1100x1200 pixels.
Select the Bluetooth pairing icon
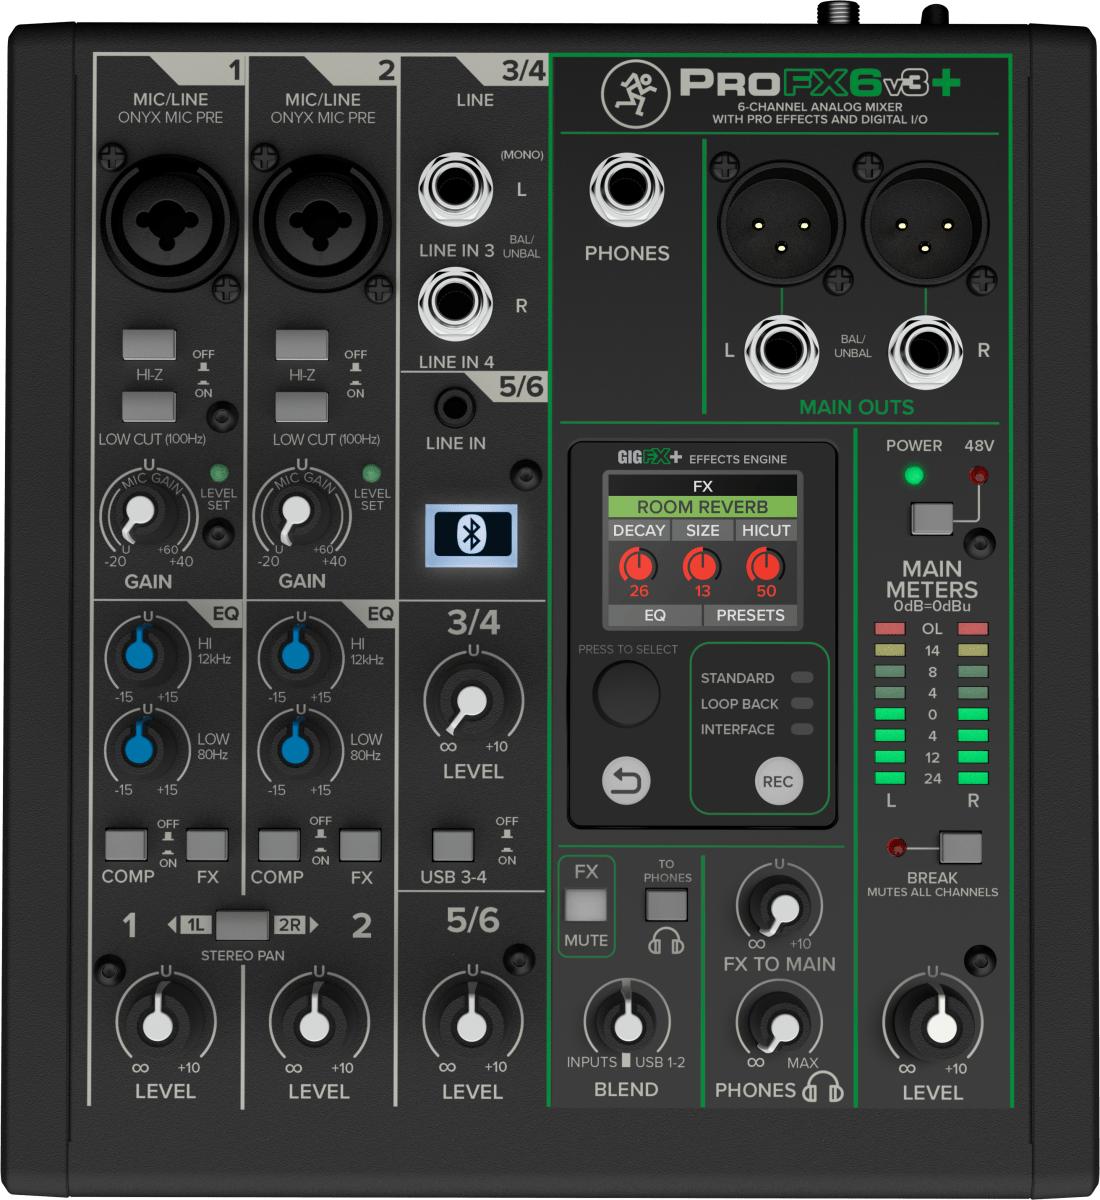click(471, 537)
